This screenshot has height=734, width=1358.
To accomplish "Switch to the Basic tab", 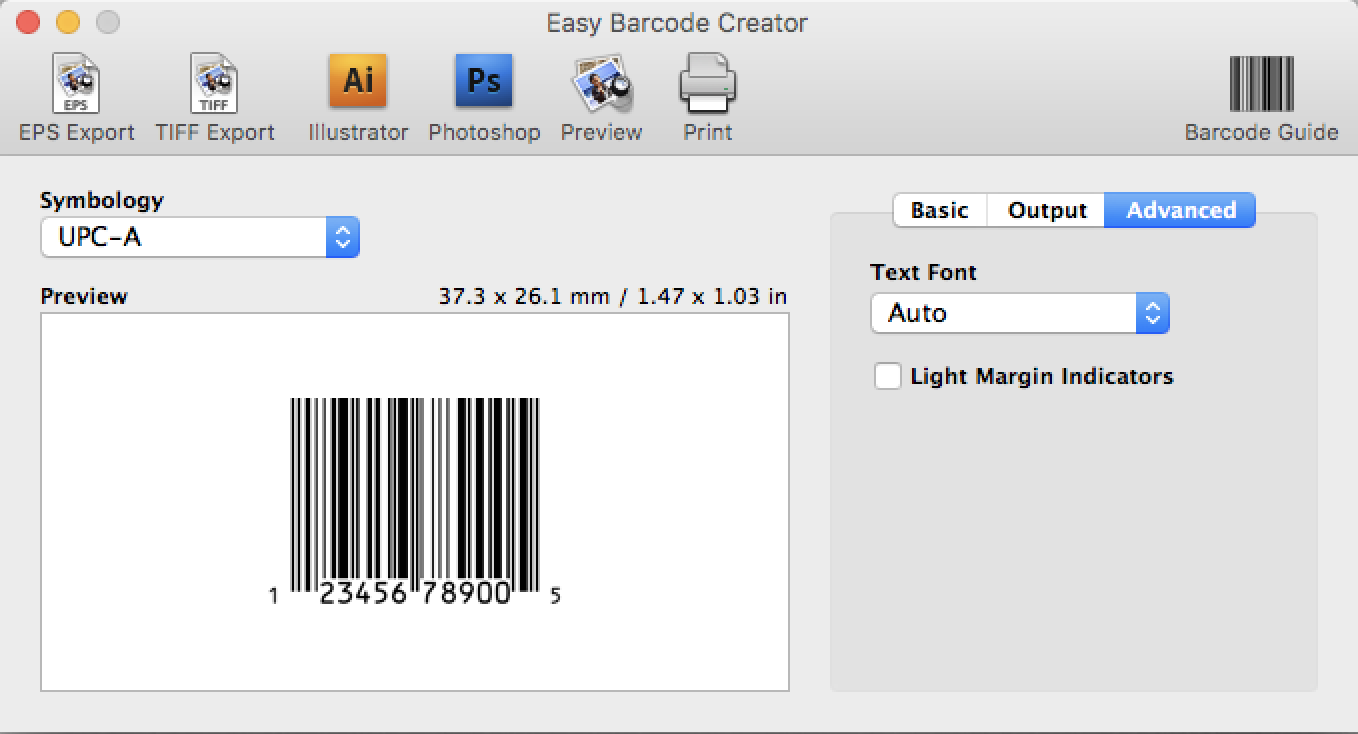I will coord(939,211).
